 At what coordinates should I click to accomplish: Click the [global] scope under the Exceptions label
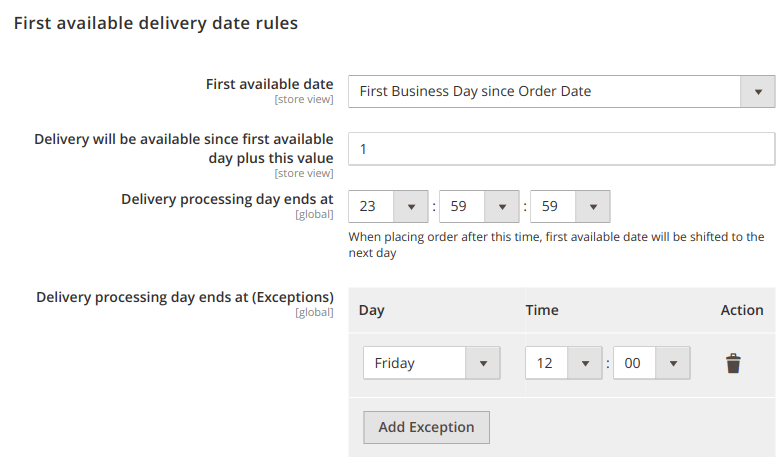[314, 313]
